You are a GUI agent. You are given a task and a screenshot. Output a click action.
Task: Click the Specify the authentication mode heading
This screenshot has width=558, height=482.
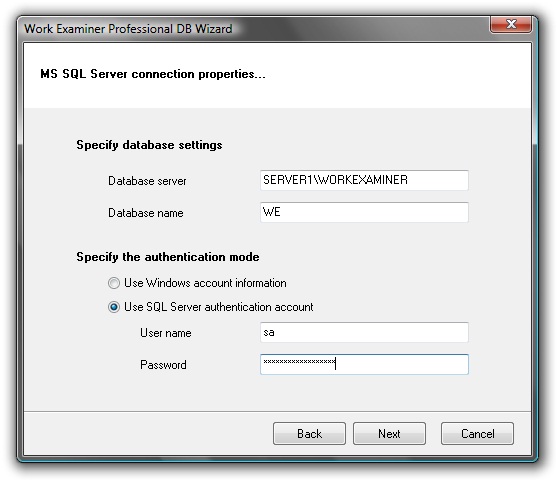point(168,257)
